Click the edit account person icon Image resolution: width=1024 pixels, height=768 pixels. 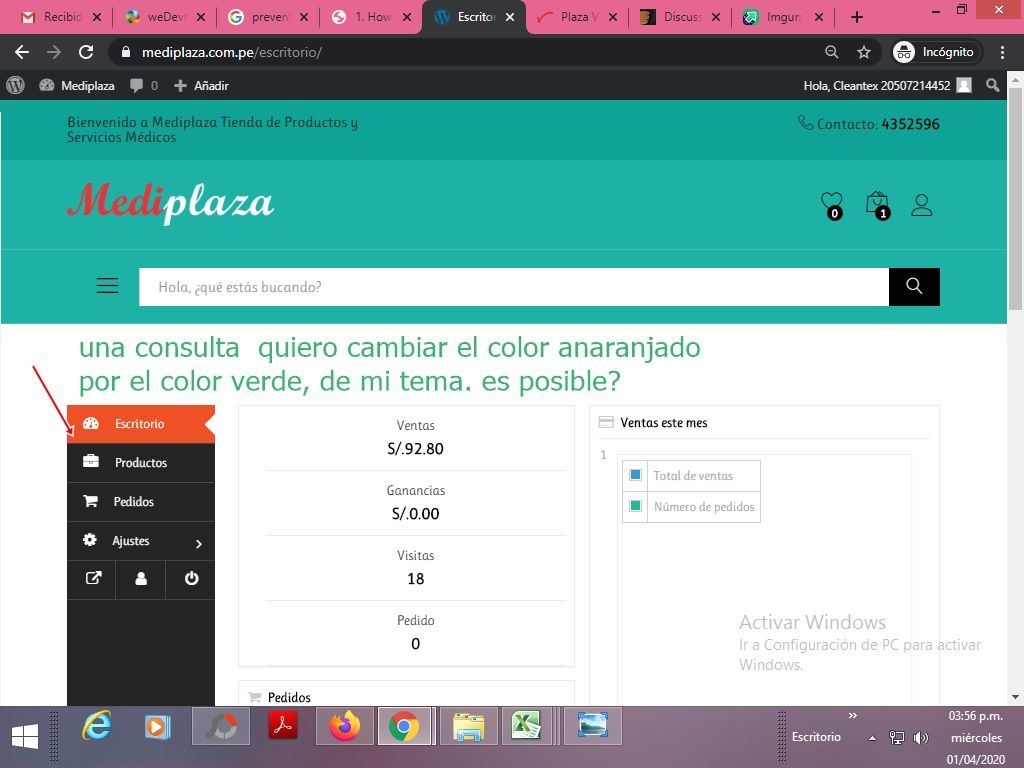point(141,579)
